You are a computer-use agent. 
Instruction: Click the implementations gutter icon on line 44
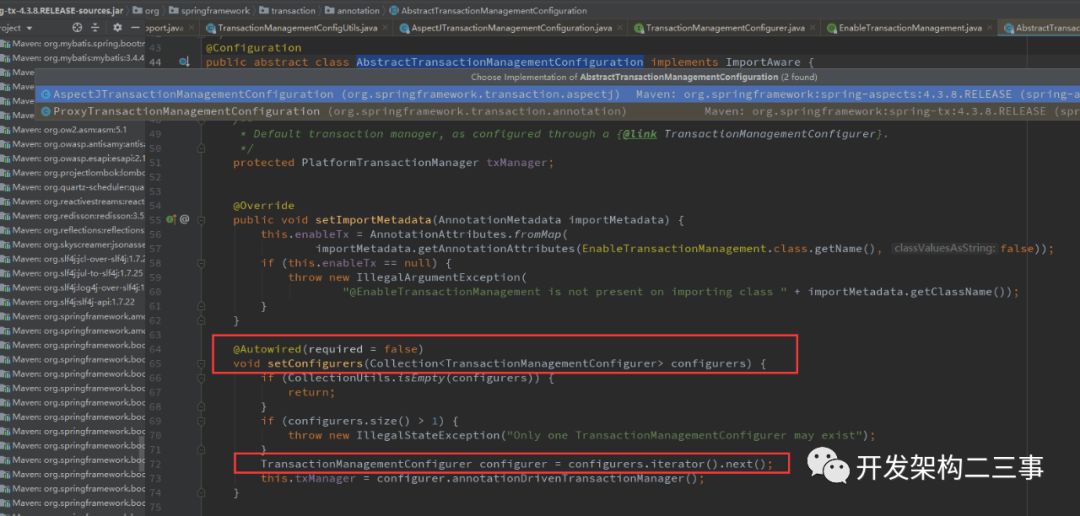pos(184,62)
